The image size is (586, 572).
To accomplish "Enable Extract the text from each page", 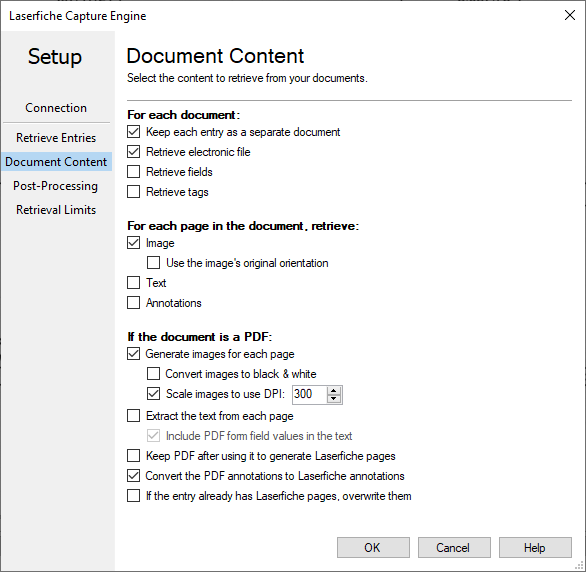I will 133,416.
